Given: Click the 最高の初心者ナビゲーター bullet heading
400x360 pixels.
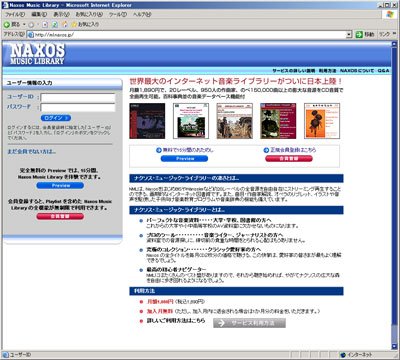Looking at the screenshot, I should (176, 269).
